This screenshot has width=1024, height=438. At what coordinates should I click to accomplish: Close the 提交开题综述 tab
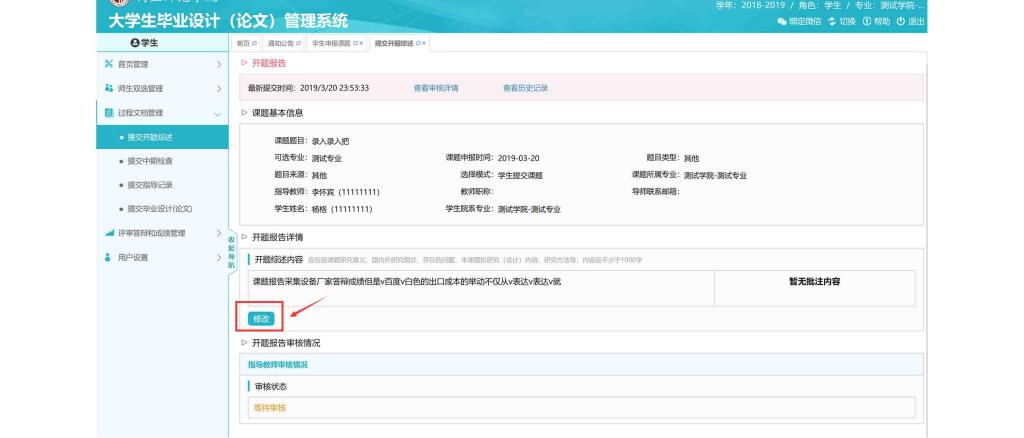(x=423, y=44)
